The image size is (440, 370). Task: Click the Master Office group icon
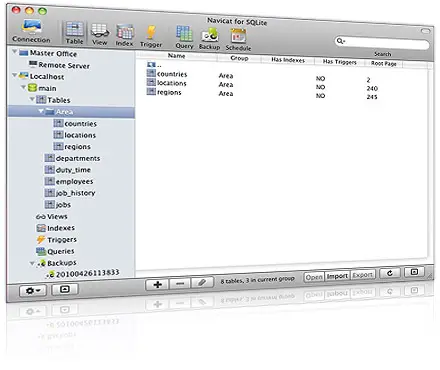(x=23, y=53)
